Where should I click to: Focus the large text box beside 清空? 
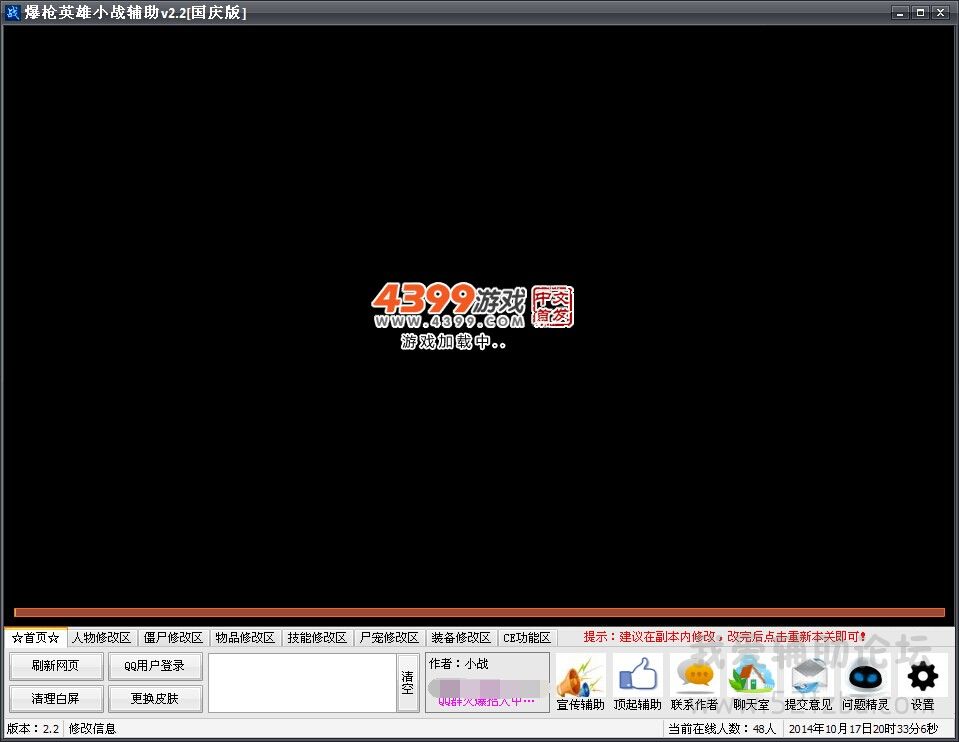click(x=302, y=682)
